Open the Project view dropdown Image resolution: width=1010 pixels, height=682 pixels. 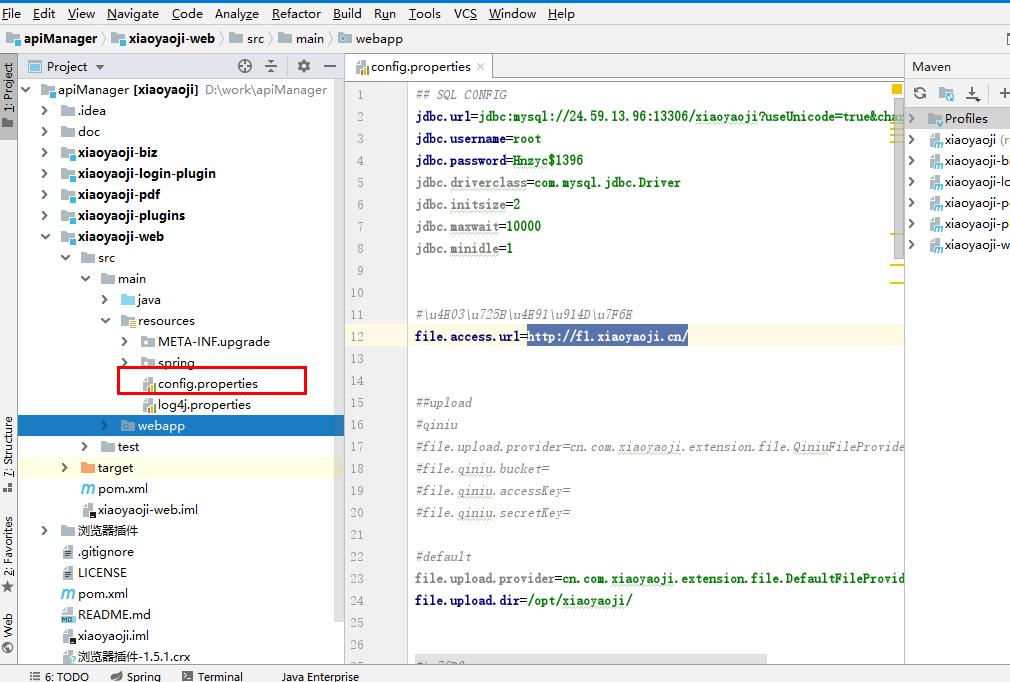tap(100, 67)
